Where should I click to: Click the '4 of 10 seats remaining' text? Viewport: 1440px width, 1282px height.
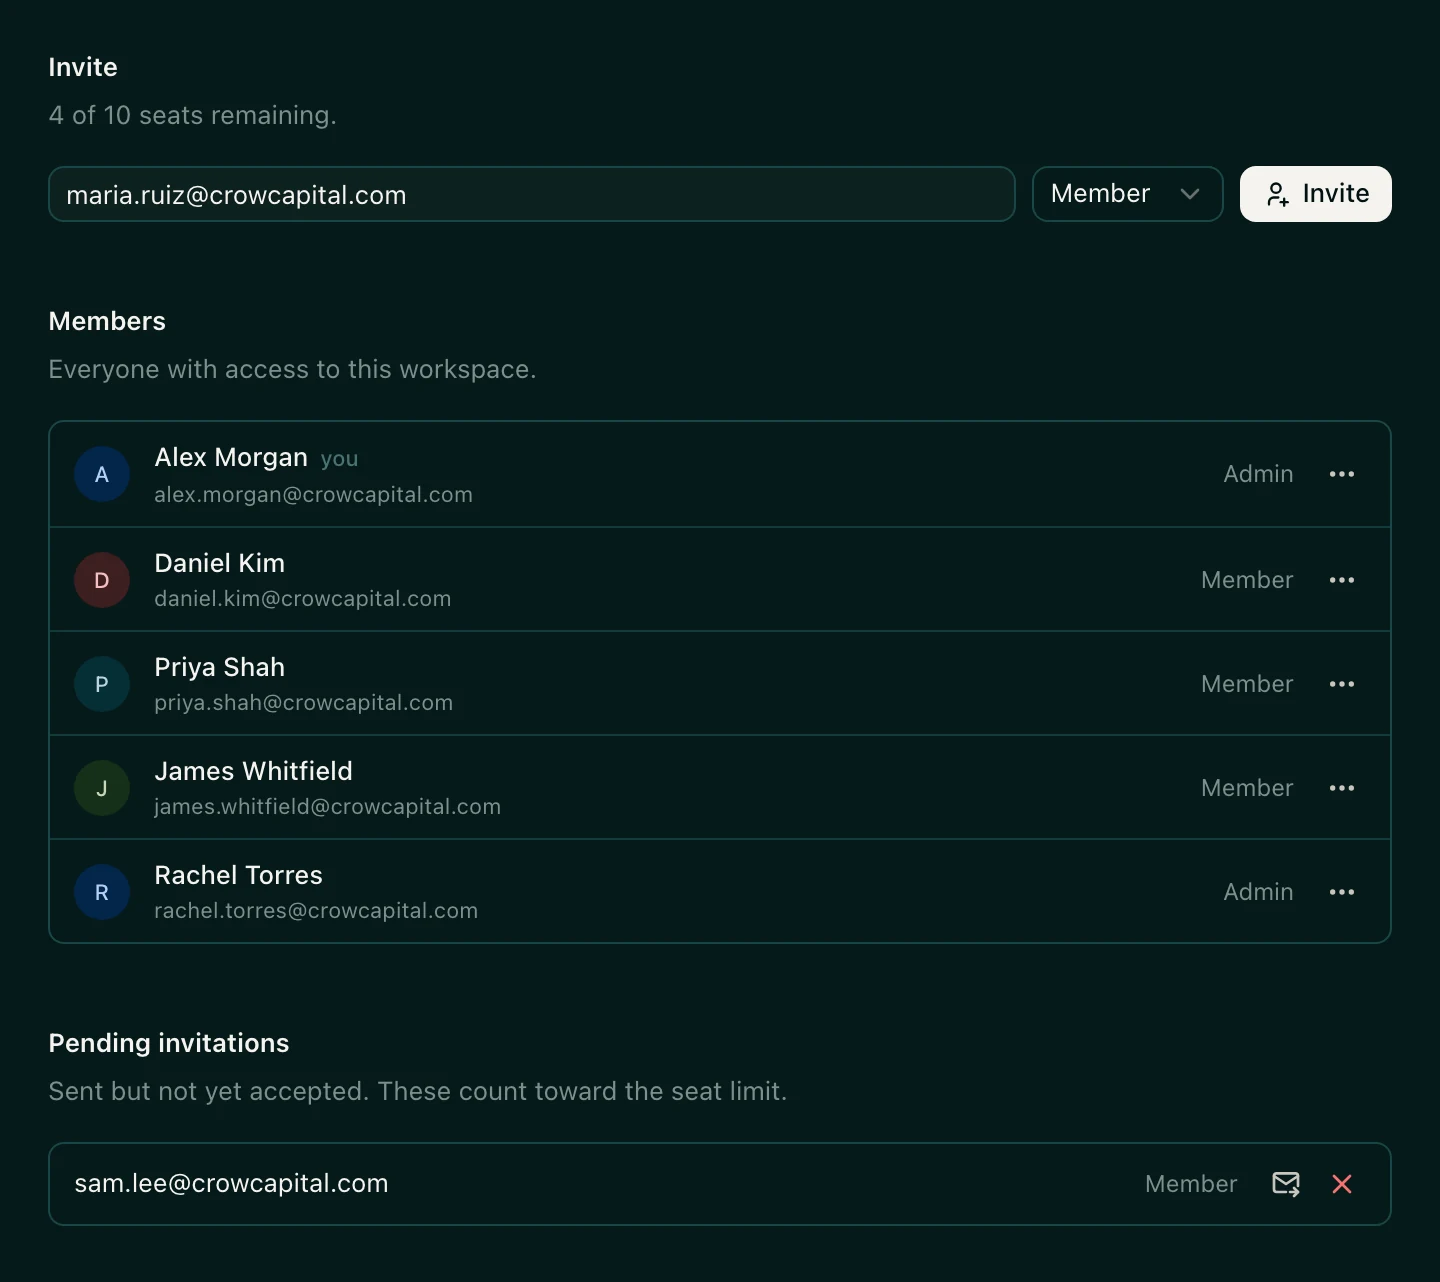193,115
